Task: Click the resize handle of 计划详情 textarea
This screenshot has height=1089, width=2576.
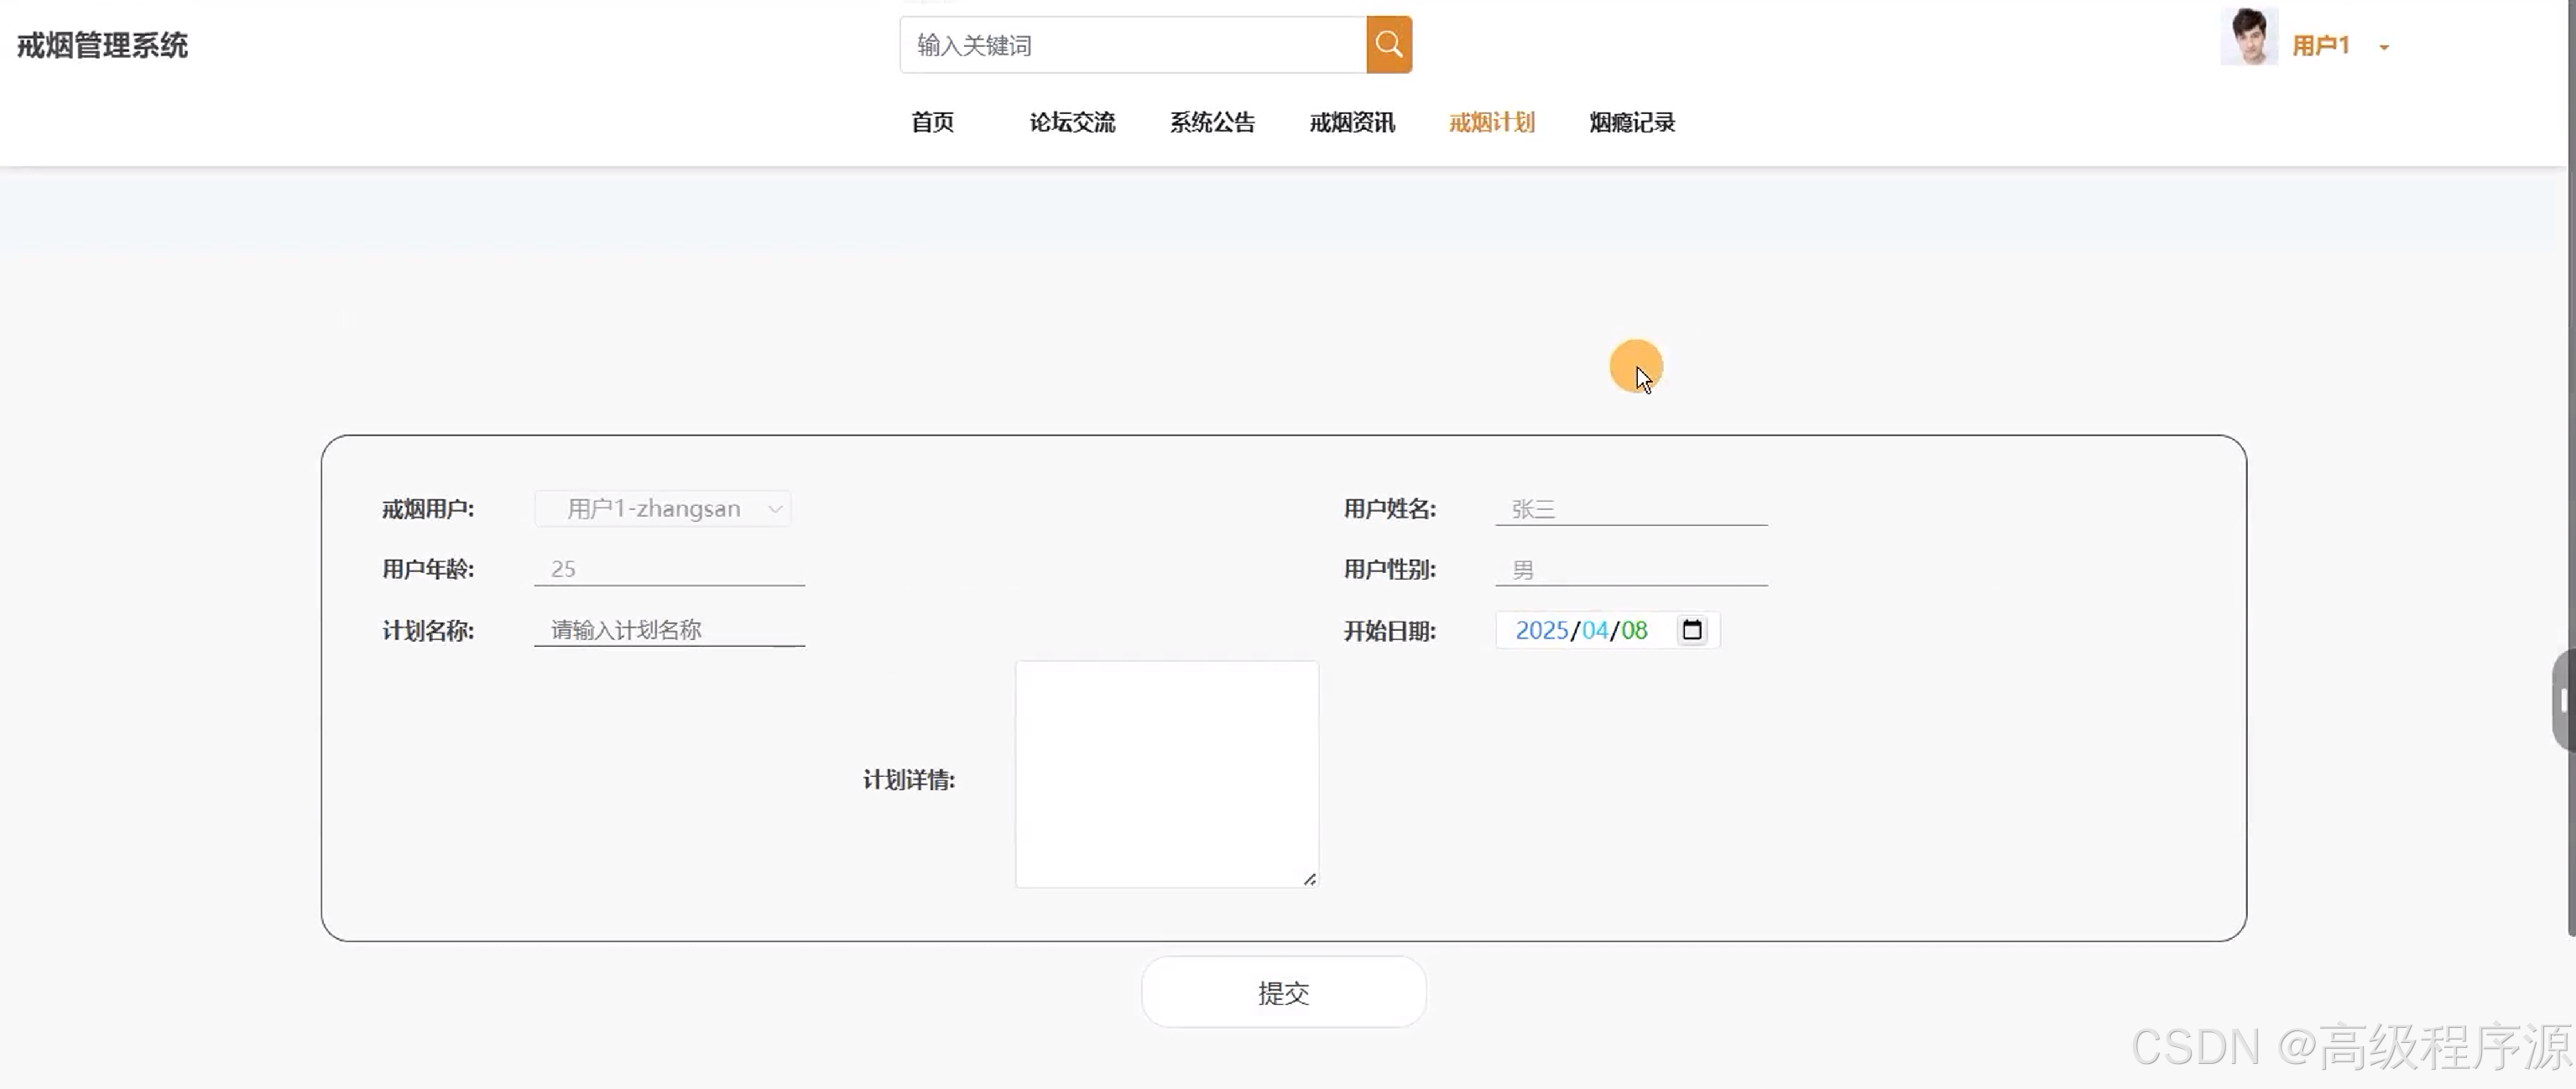Action: 1309,879
